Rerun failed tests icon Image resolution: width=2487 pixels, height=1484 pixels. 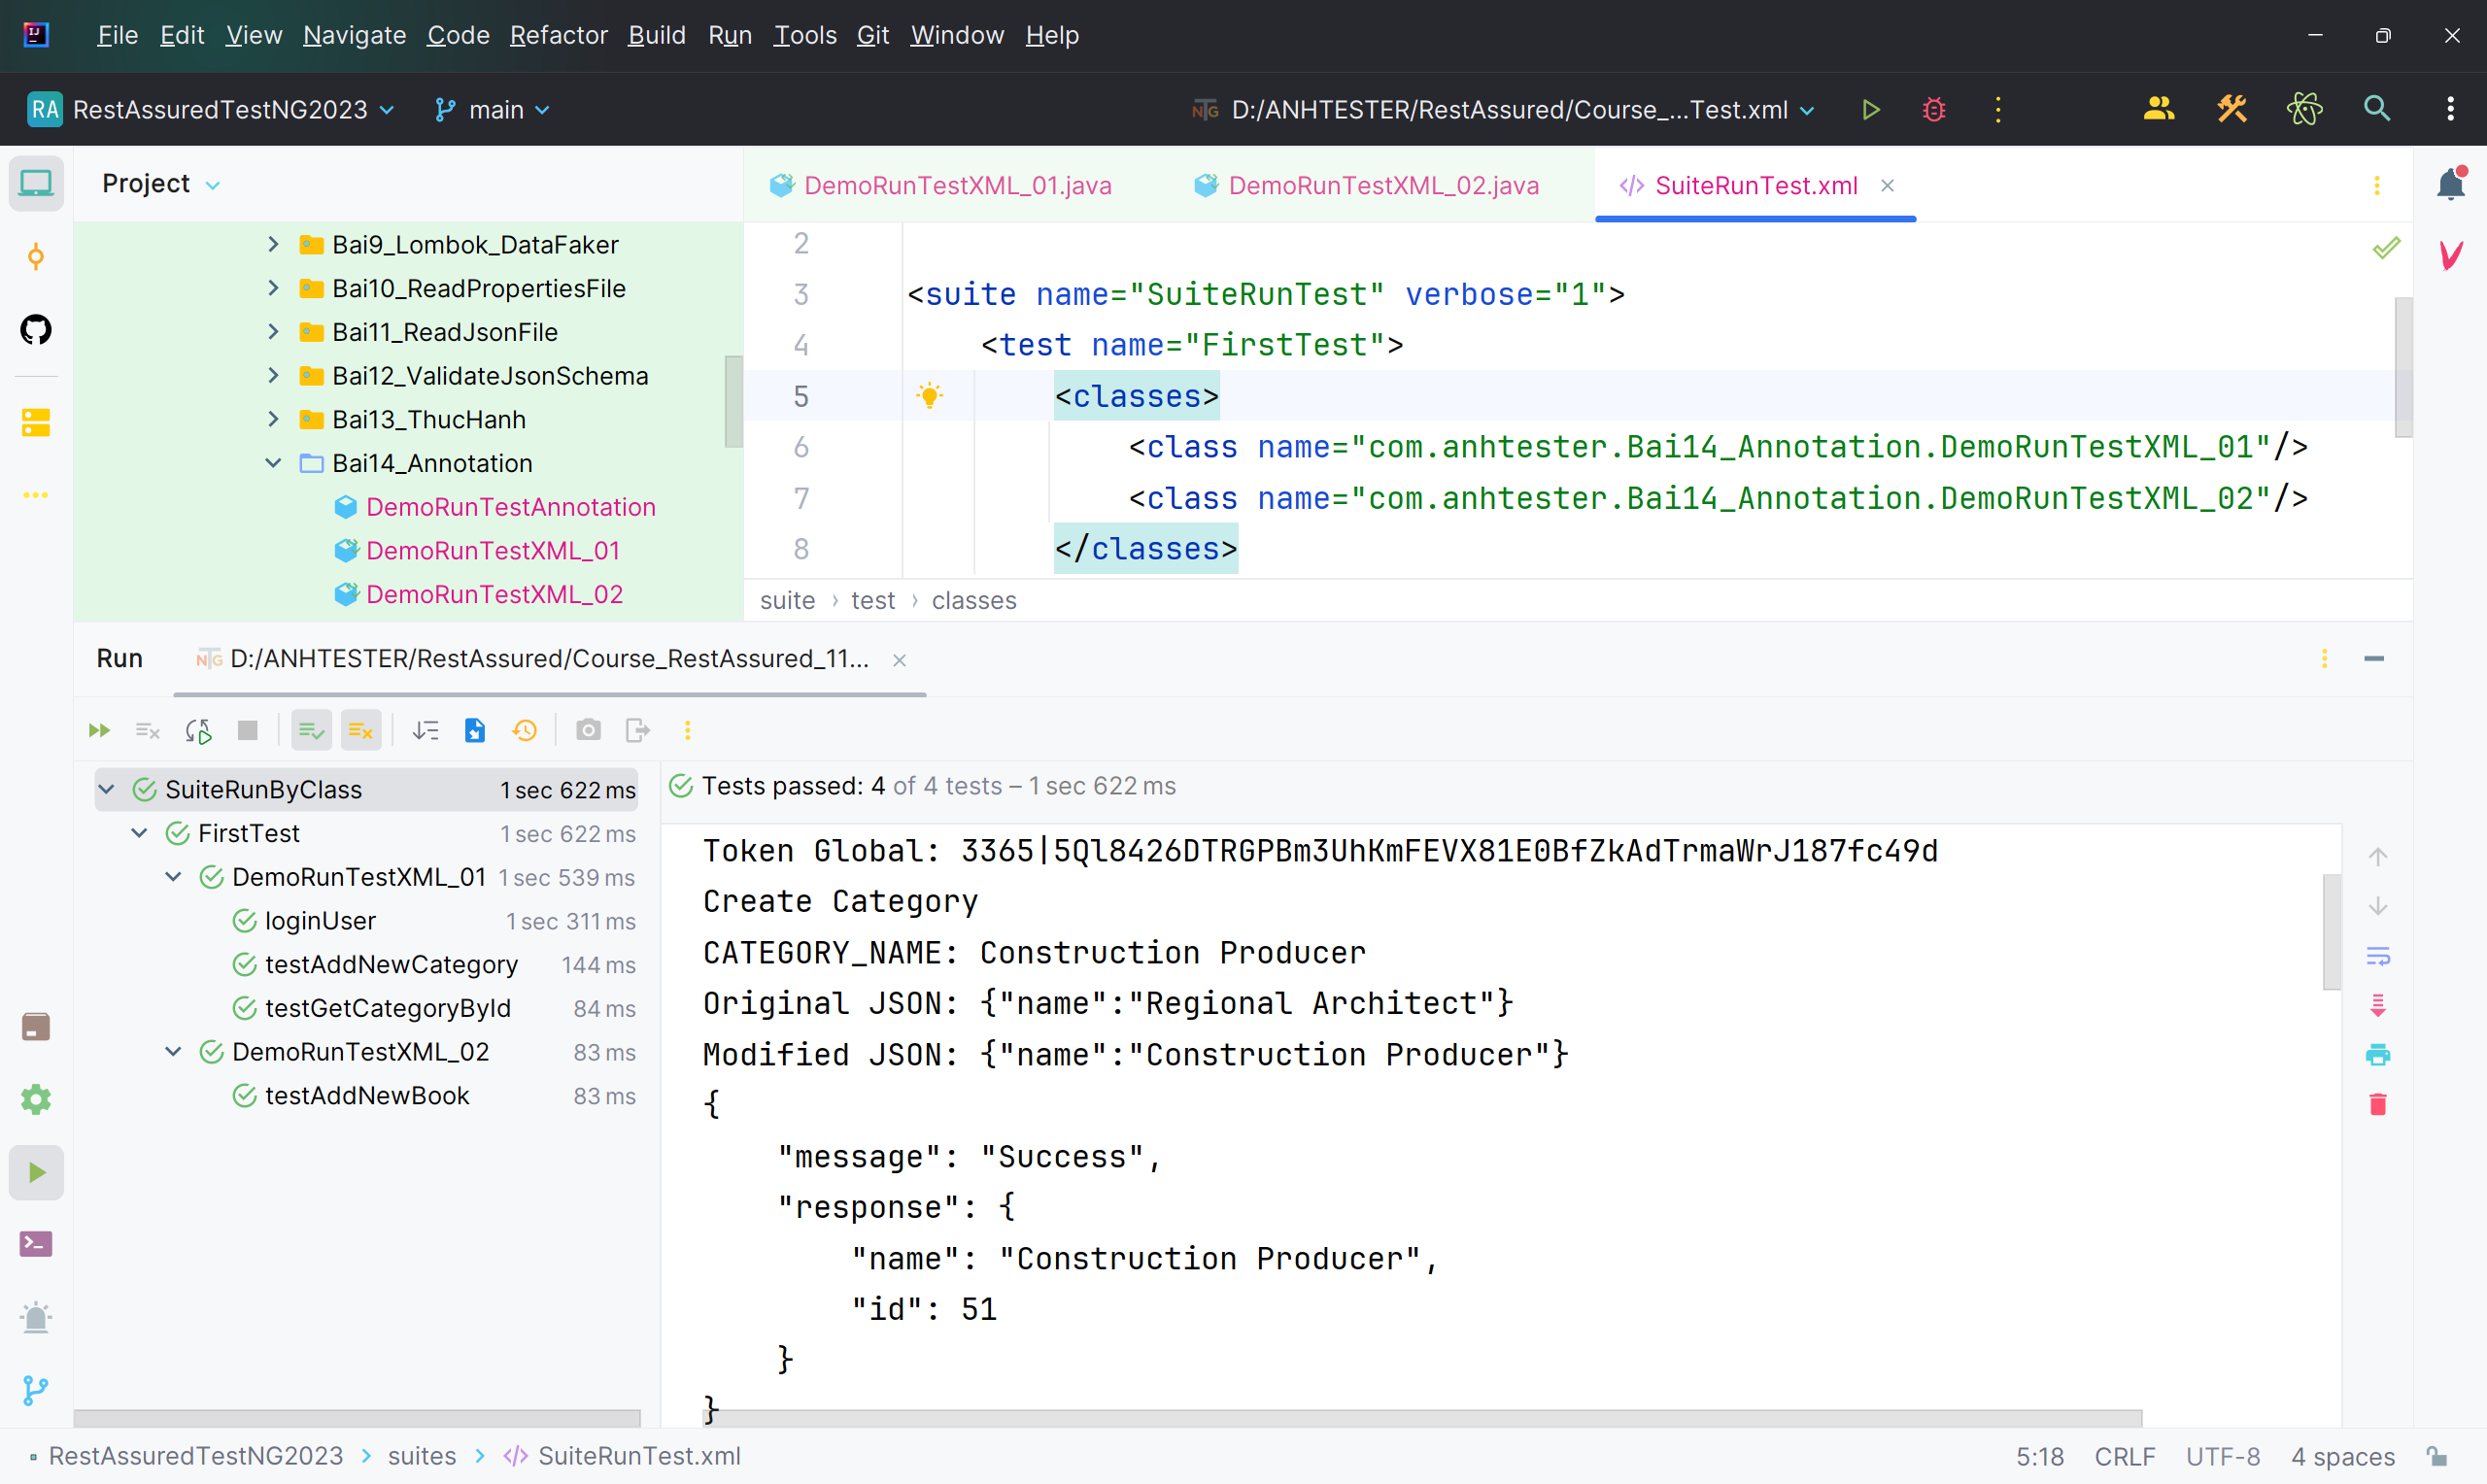pos(148,731)
